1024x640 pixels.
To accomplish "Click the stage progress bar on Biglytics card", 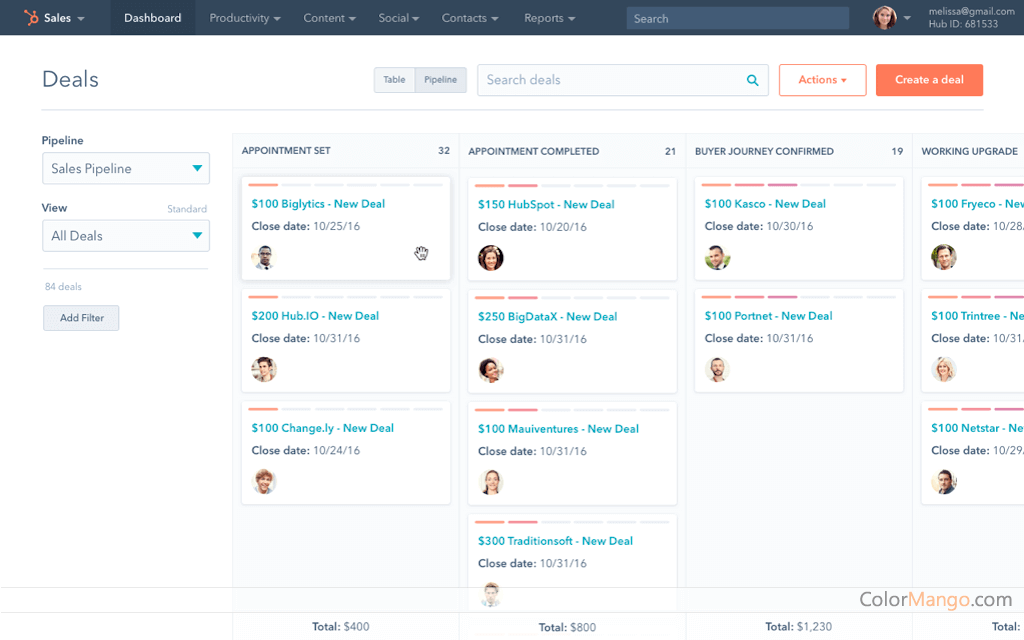I will [x=345, y=185].
